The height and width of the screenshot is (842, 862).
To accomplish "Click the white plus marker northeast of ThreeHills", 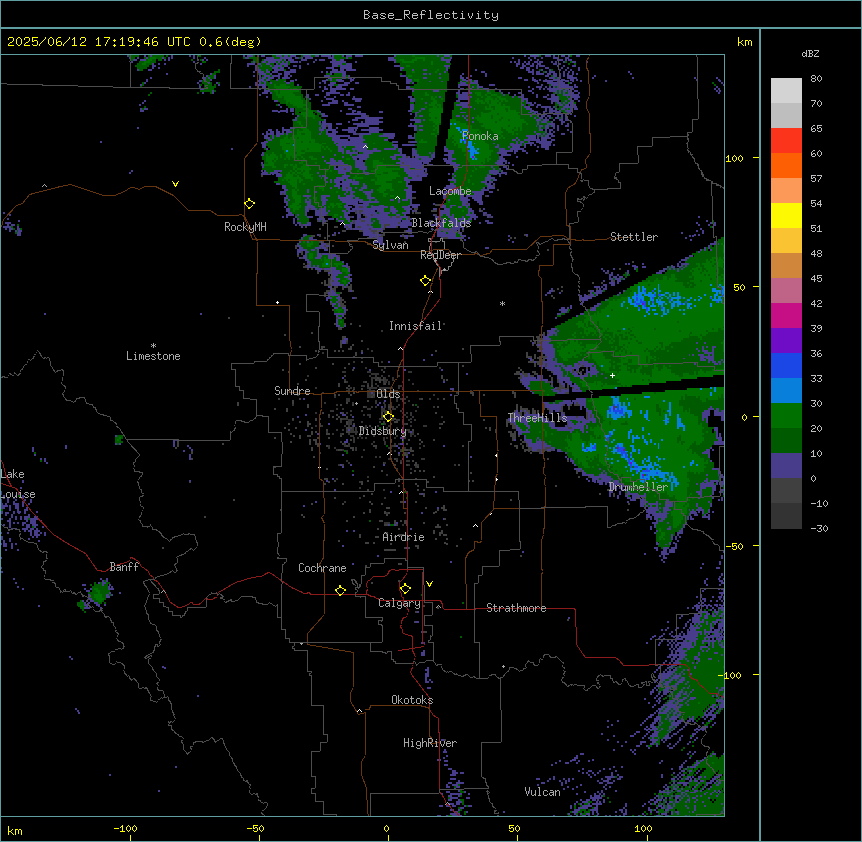I will [612, 375].
